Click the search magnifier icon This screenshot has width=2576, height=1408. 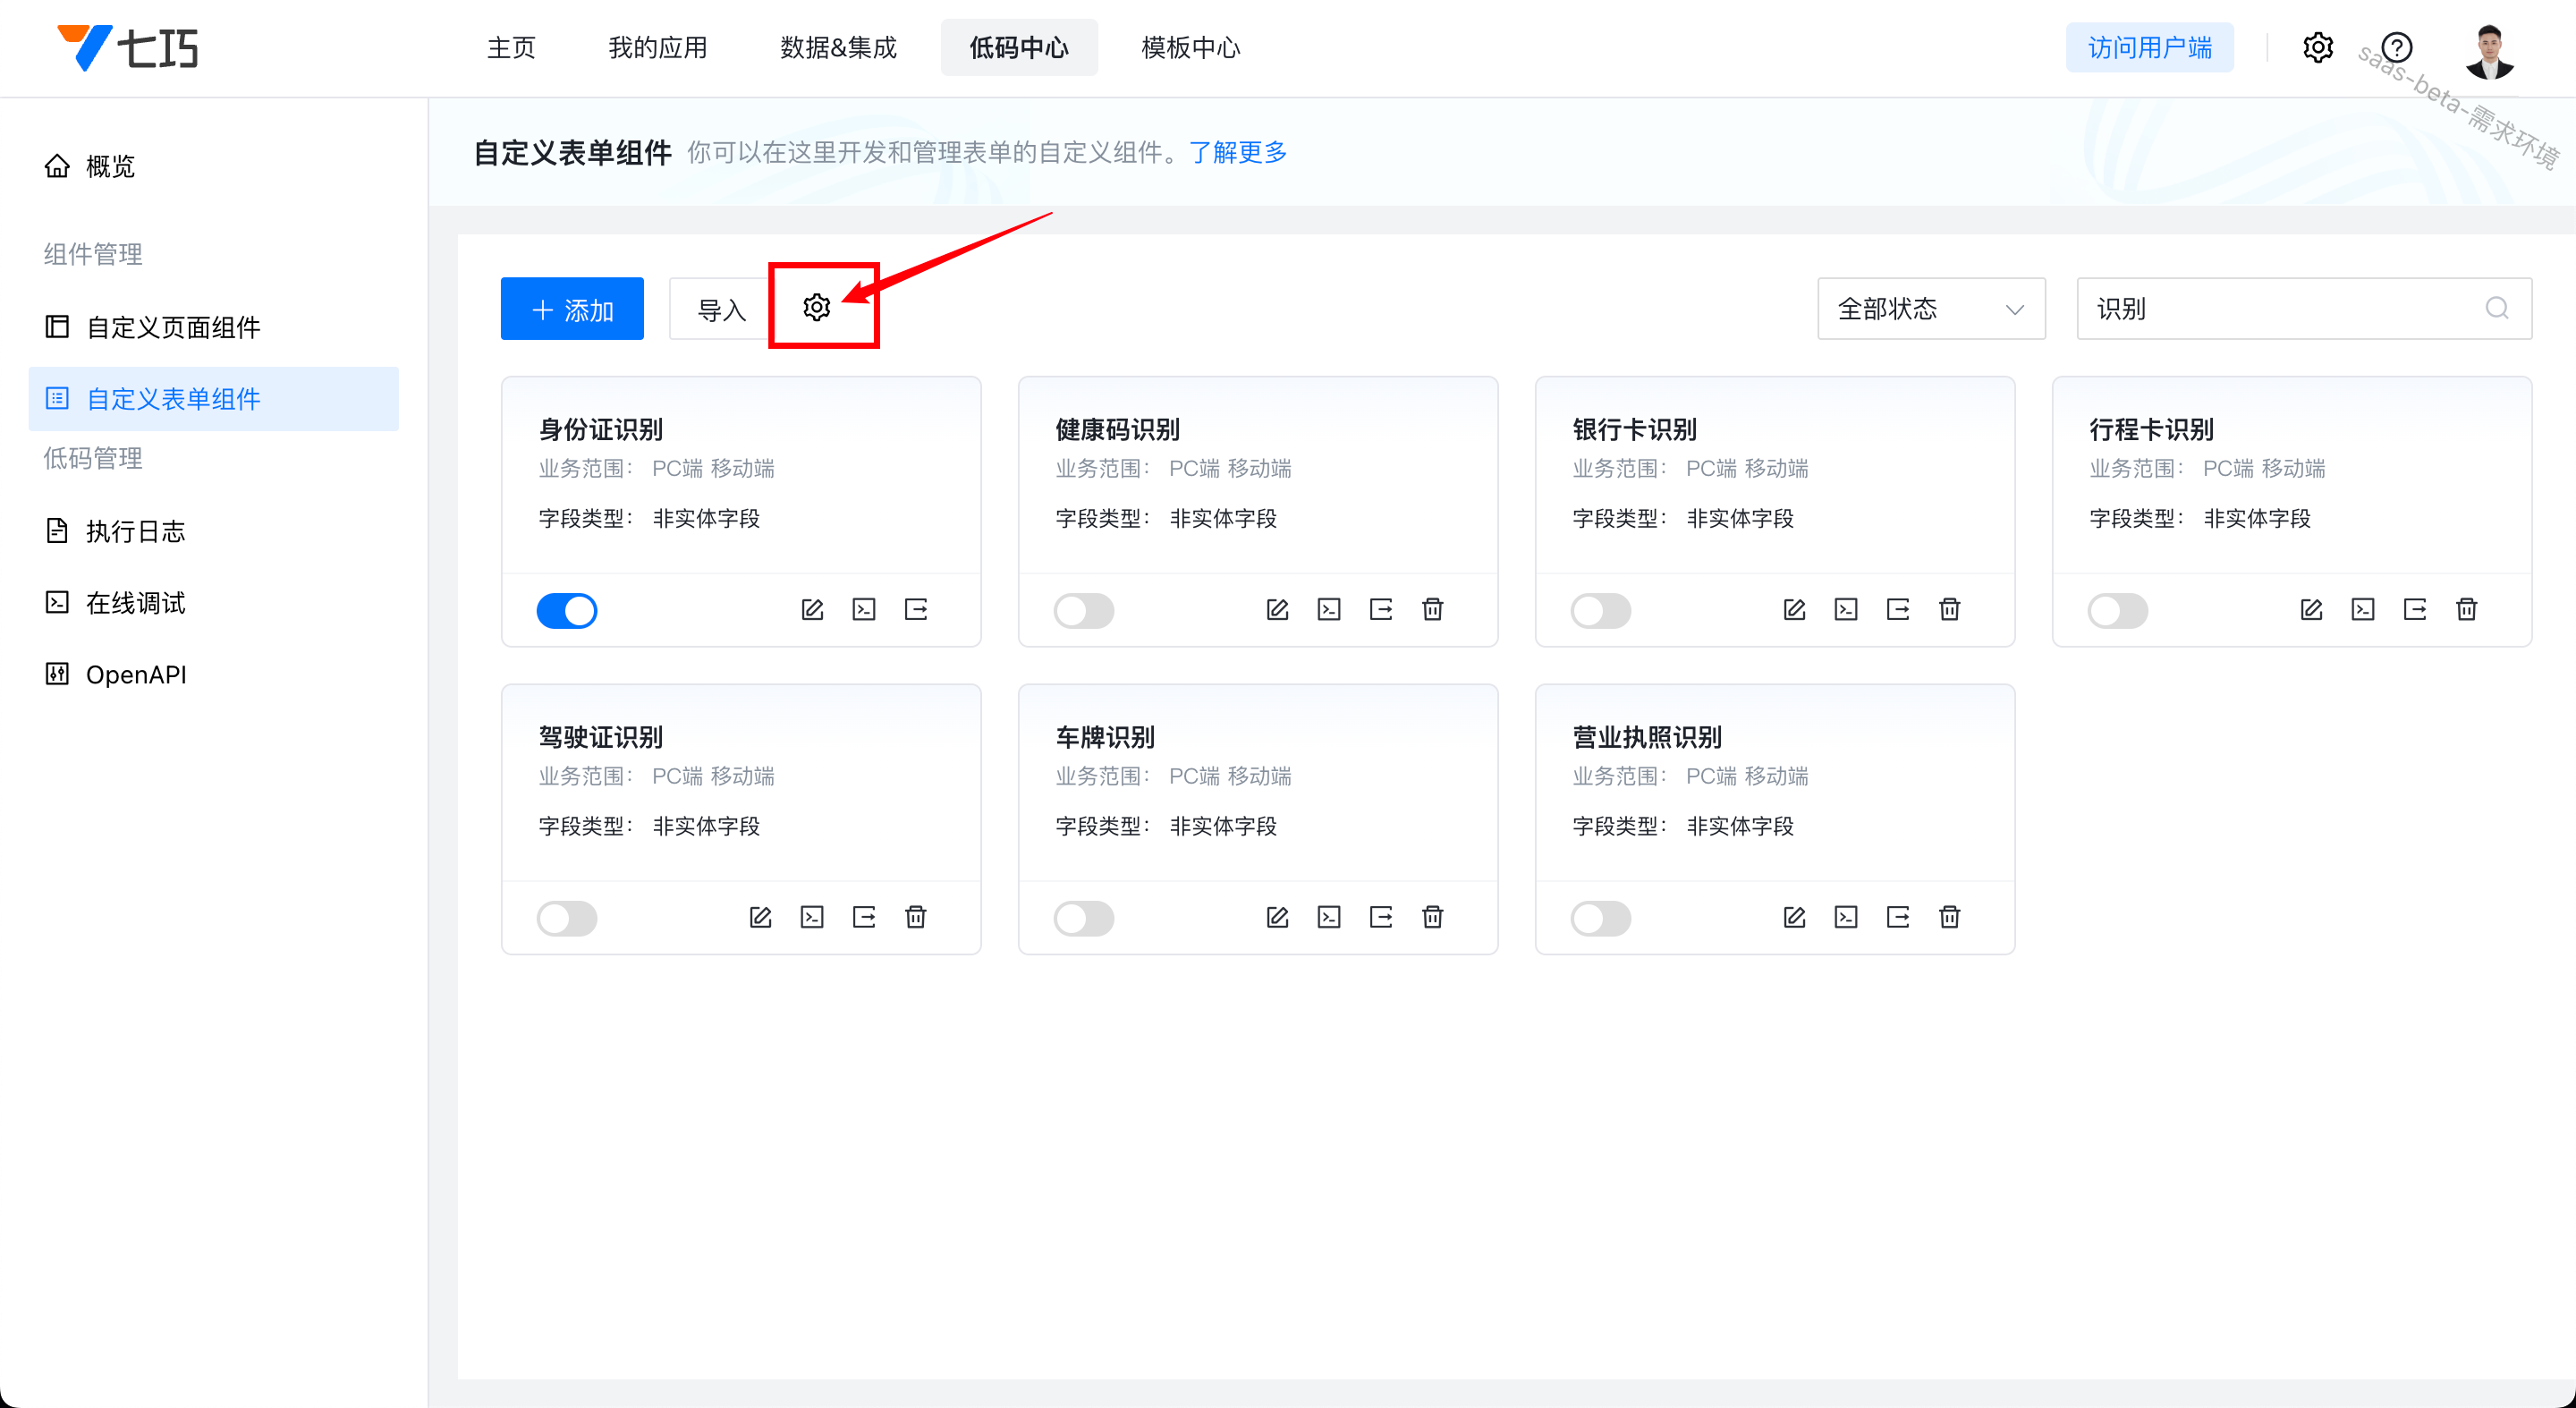pyautogui.click(x=2496, y=308)
